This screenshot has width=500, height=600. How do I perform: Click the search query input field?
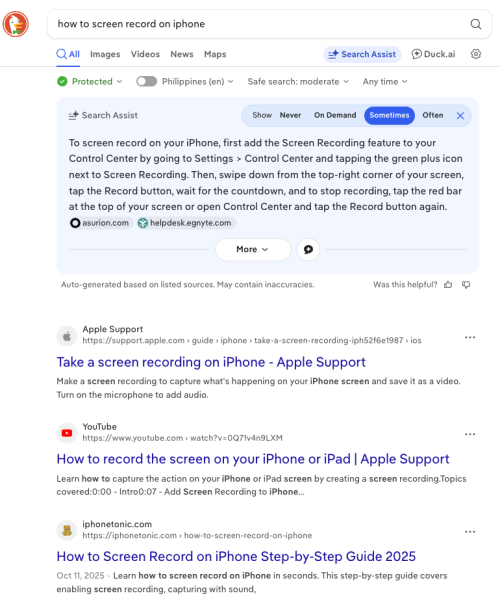(260, 24)
